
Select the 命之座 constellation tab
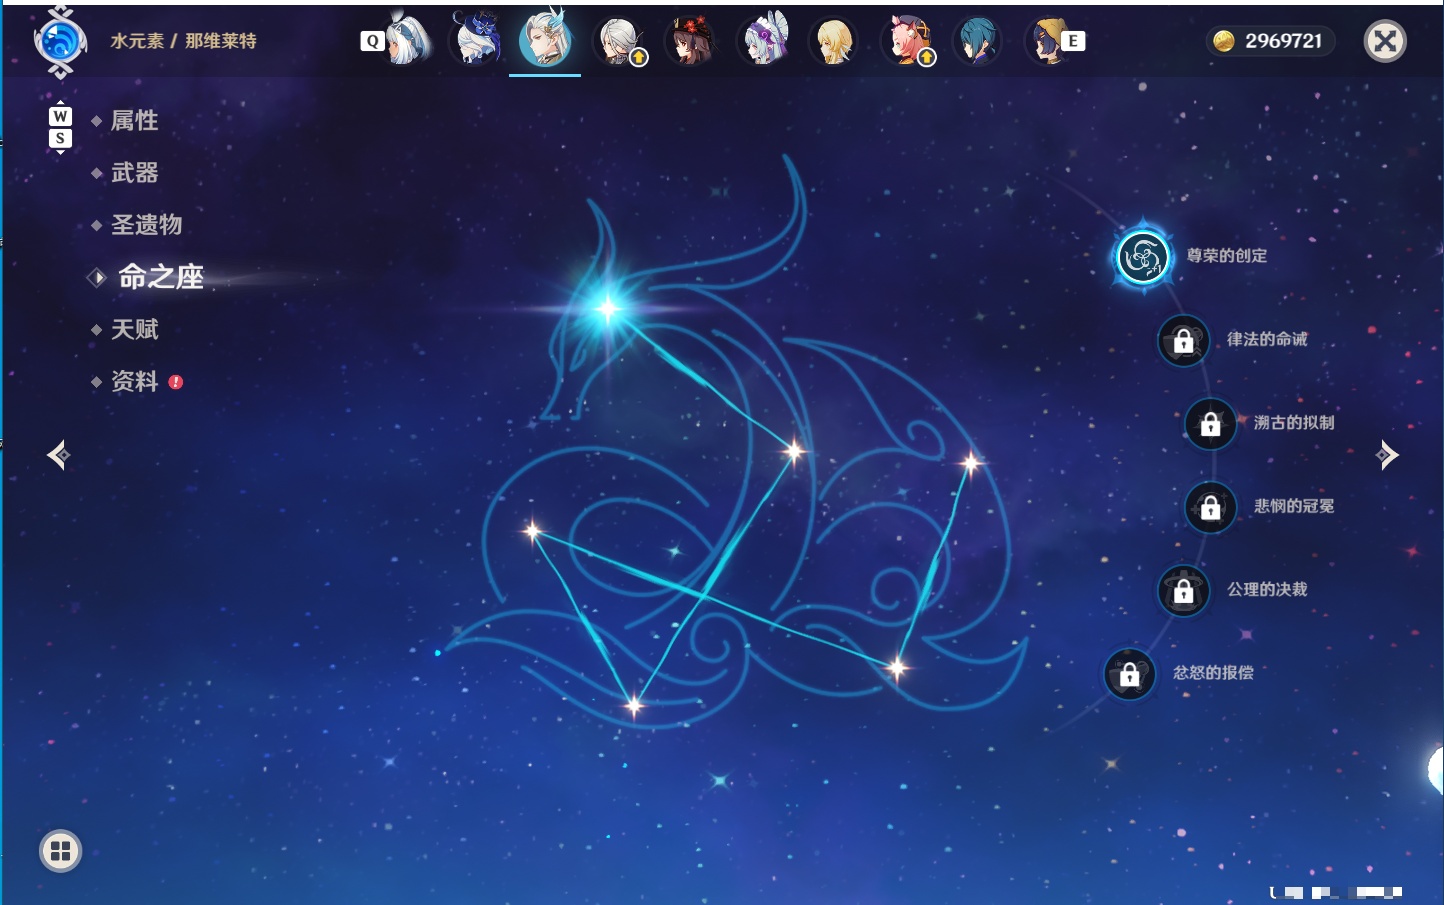pos(161,277)
